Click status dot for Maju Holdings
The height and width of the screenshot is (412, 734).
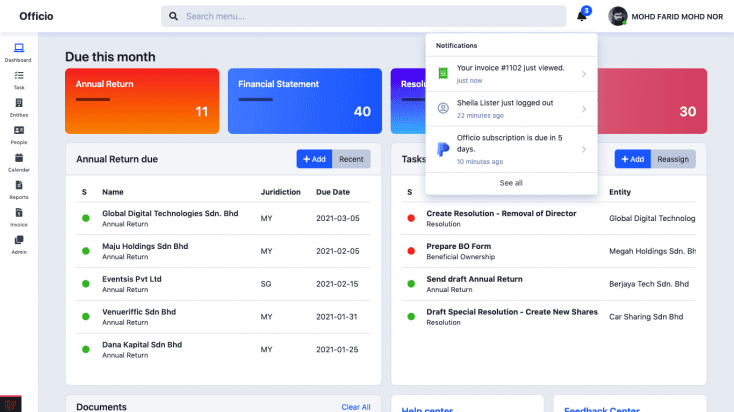tap(86, 251)
